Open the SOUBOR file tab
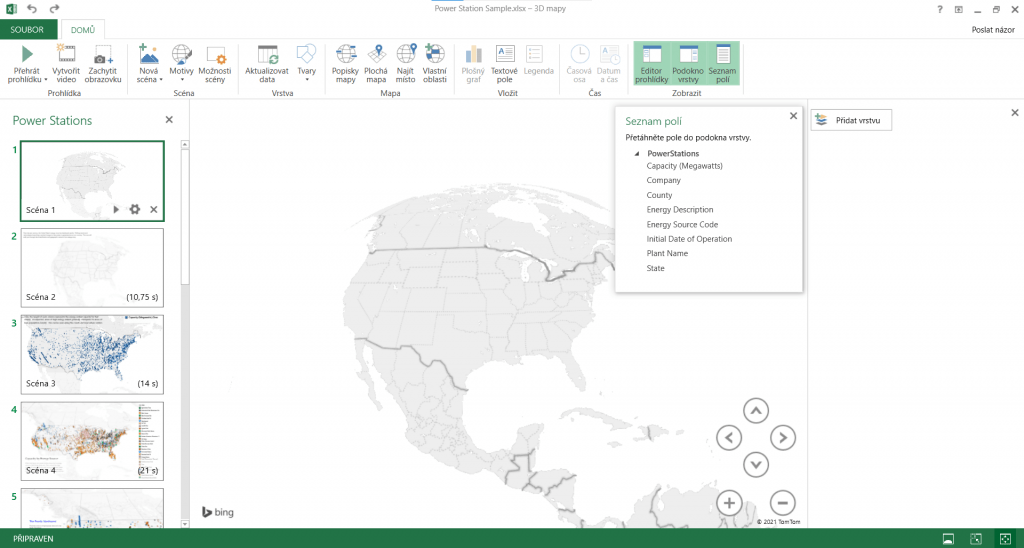The height and width of the screenshot is (548, 1024). 27,30
